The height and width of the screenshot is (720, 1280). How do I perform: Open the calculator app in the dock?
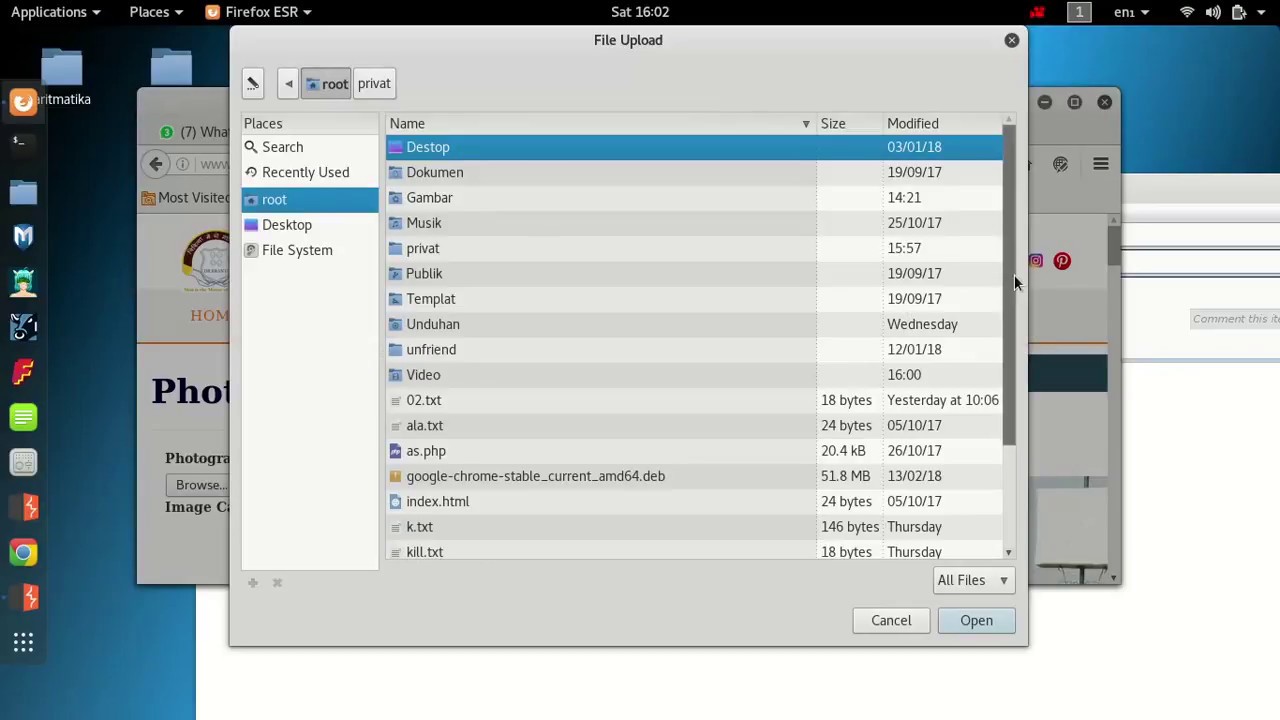[x=23, y=462]
